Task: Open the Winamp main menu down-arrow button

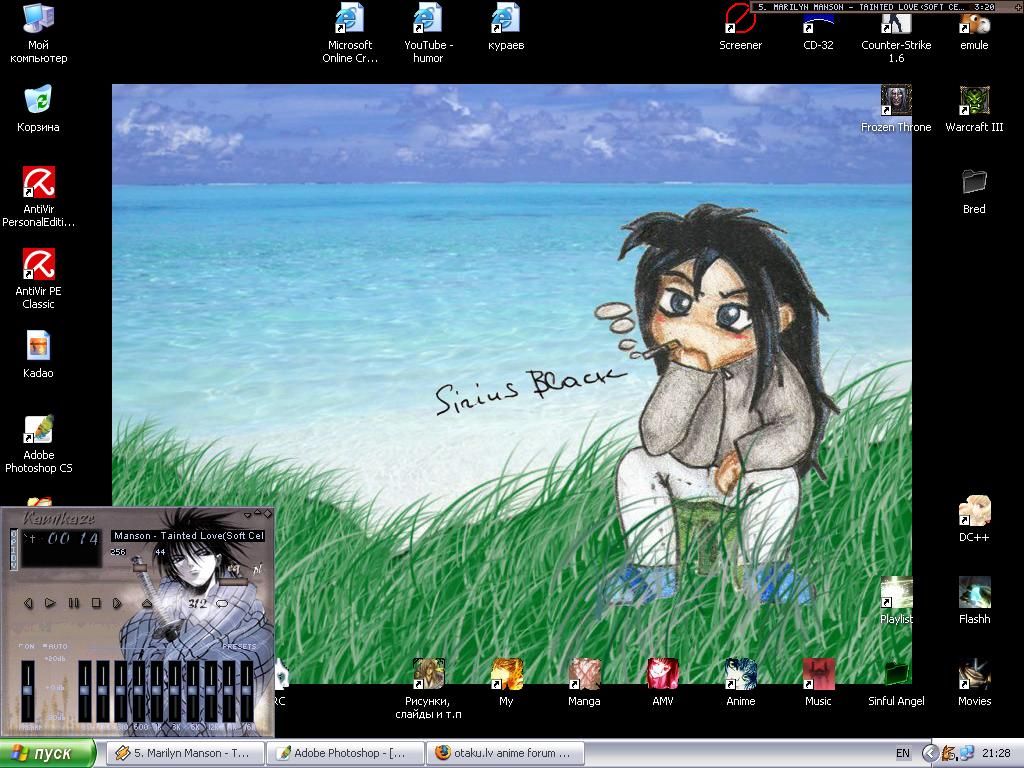Action: pos(248,514)
